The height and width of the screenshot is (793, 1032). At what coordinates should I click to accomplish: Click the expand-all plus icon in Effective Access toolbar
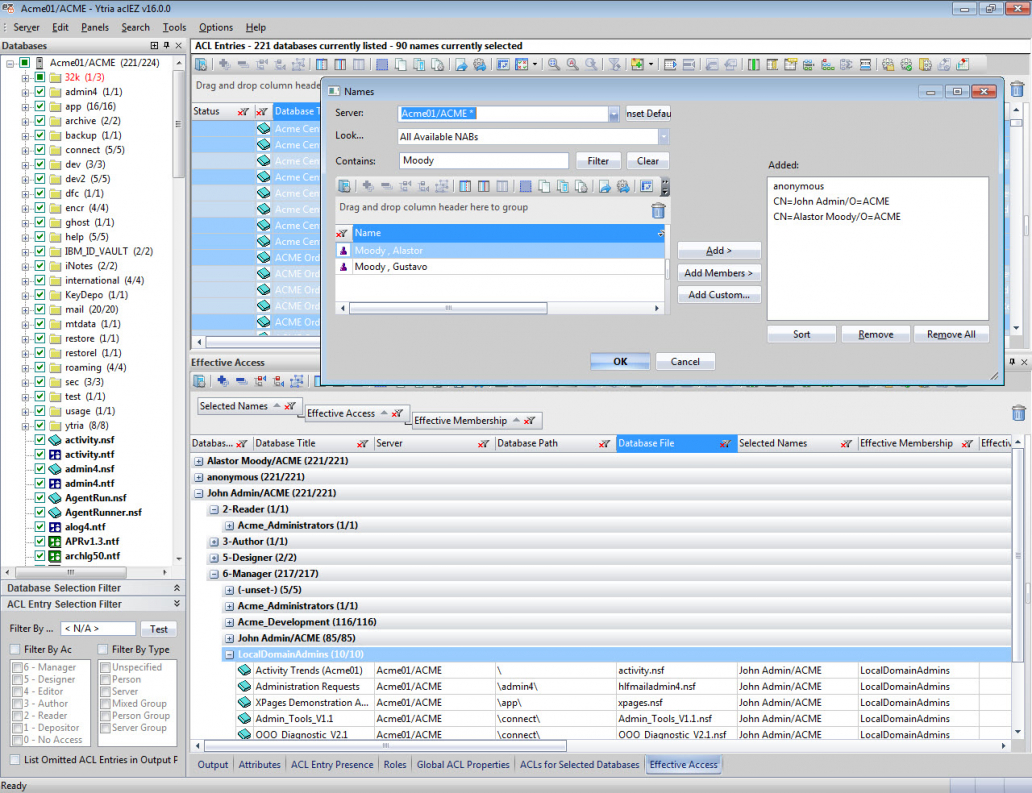222,381
